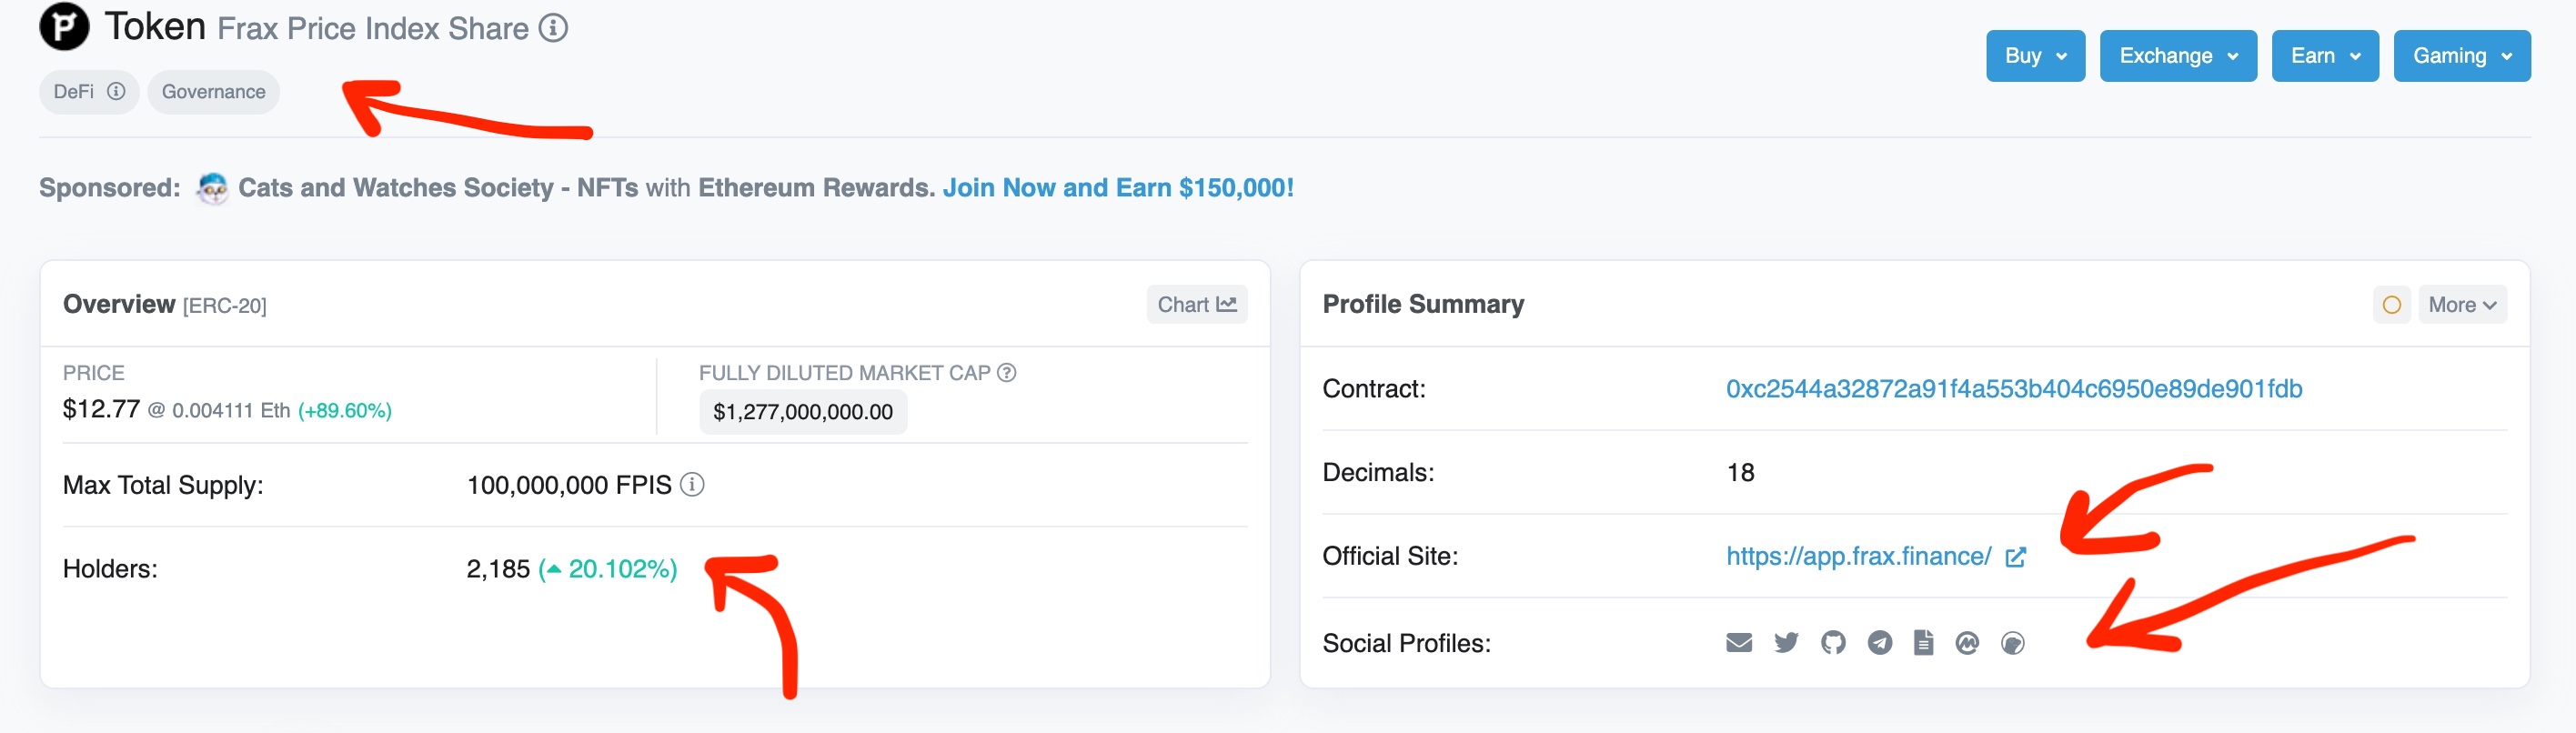Open the CoinGecko profile icon
Image resolution: width=2576 pixels, height=733 pixels.
(x=2013, y=642)
